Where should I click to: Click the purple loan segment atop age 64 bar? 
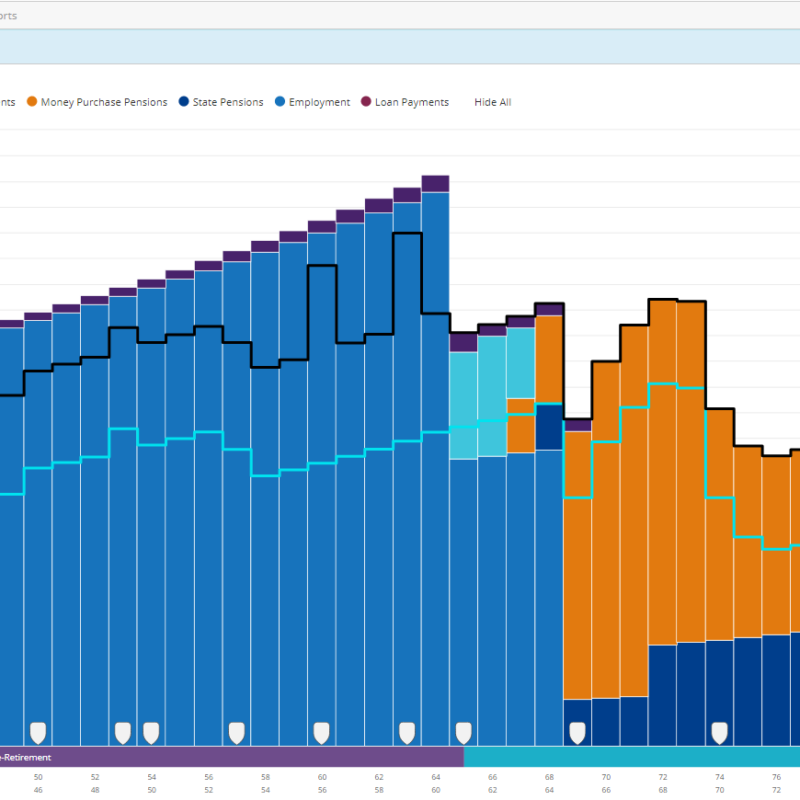pyautogui.click(x=435, y=183)
